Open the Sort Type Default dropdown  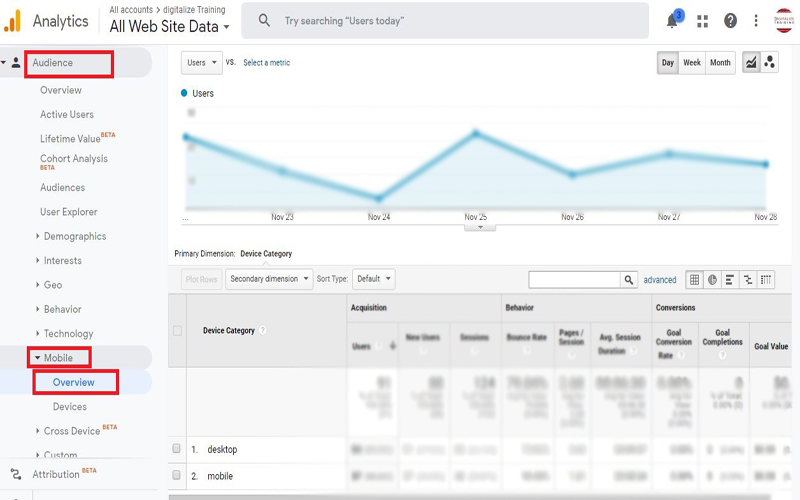[x=374, y=279]
